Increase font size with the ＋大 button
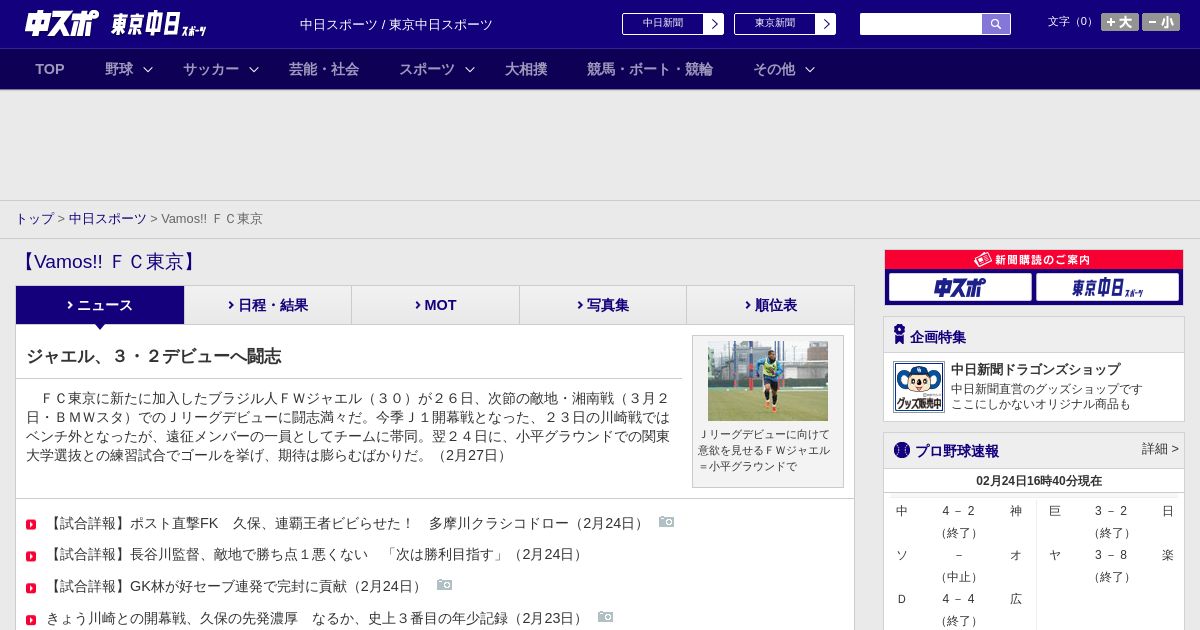 point(1119,22)
